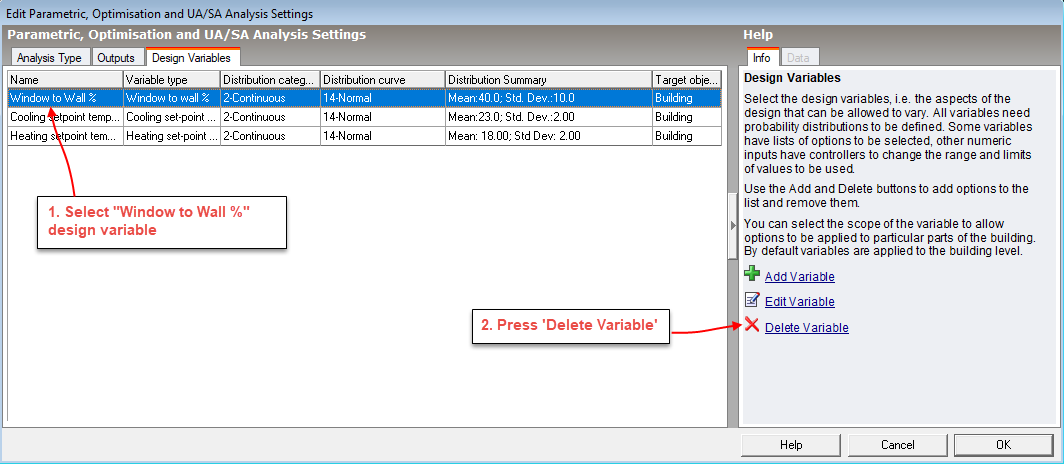Select the Info tab in Help

pyautogui.click(x=761, y=58)
